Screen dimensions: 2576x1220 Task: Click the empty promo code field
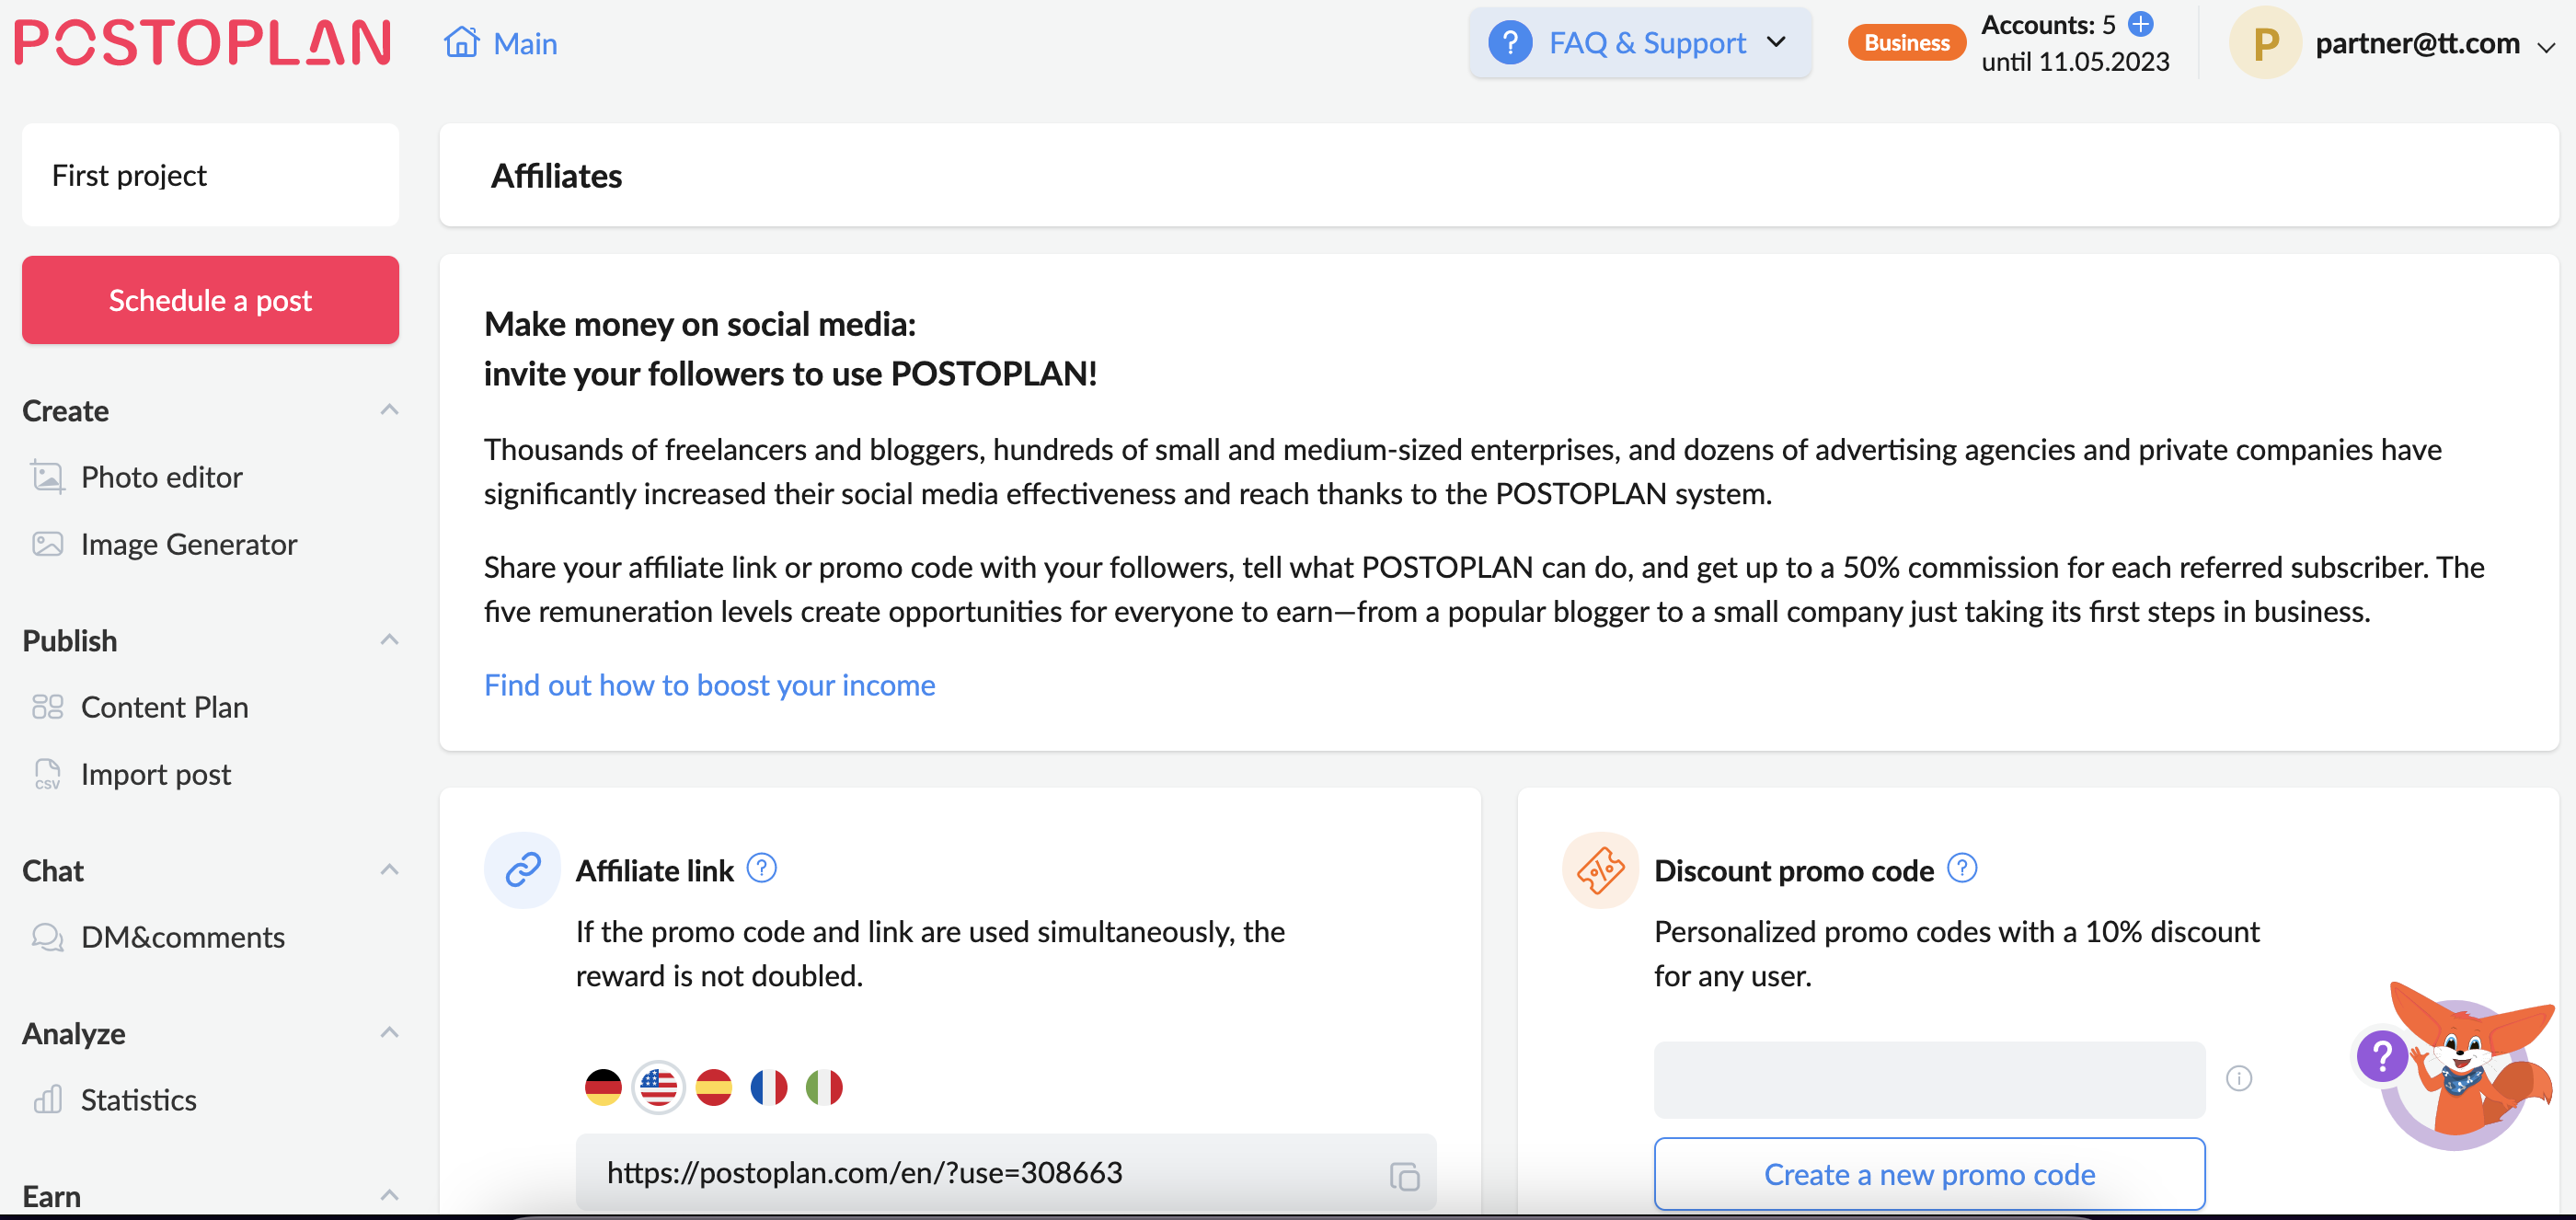[x=1929, y=1080]
